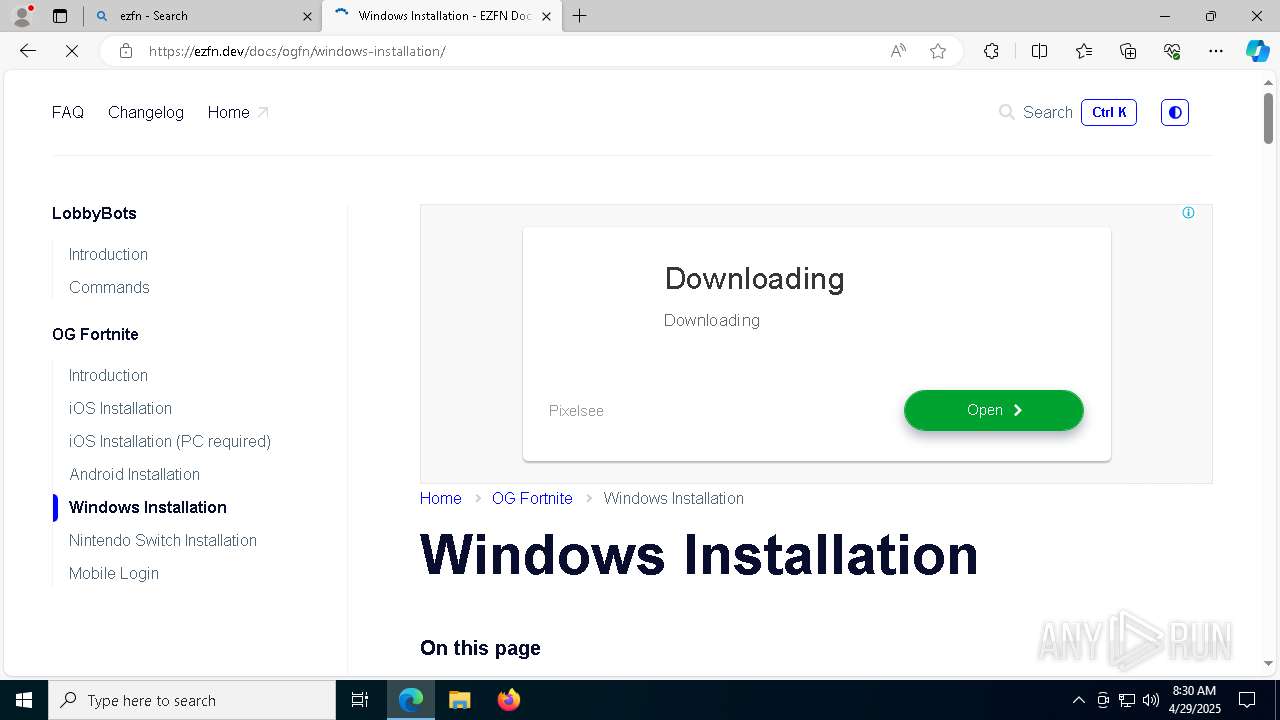Open Favorites list icon
This screenshot has width=1280, height=720.
click(1084, 51)
